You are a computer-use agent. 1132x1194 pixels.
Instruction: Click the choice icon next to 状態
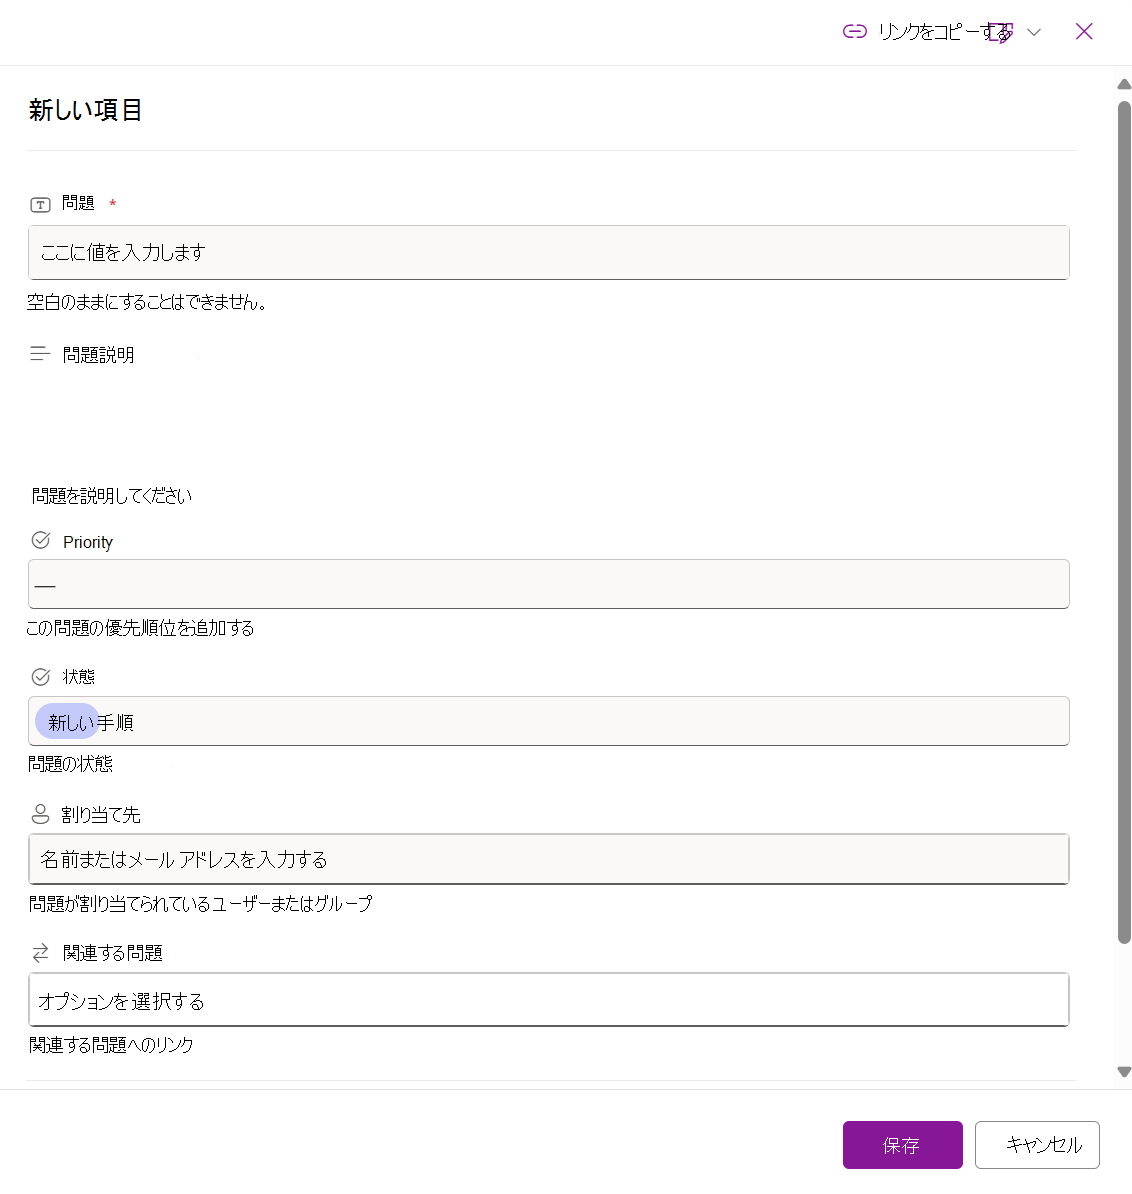40,676
